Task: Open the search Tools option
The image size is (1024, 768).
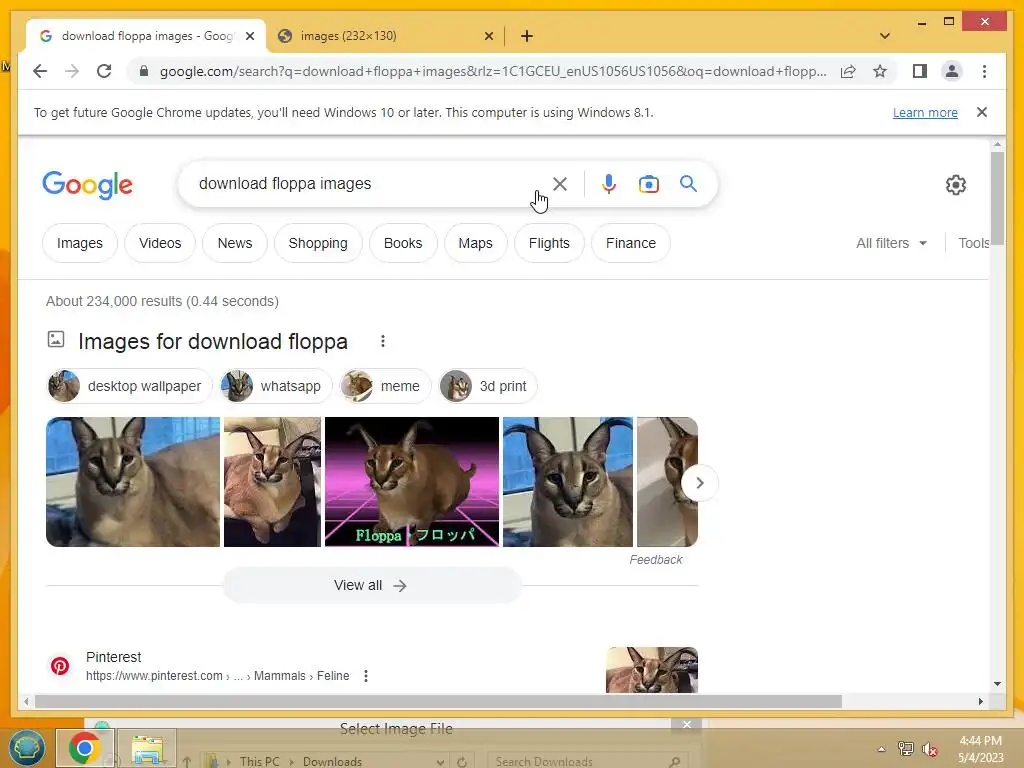Action: (973, 243)
